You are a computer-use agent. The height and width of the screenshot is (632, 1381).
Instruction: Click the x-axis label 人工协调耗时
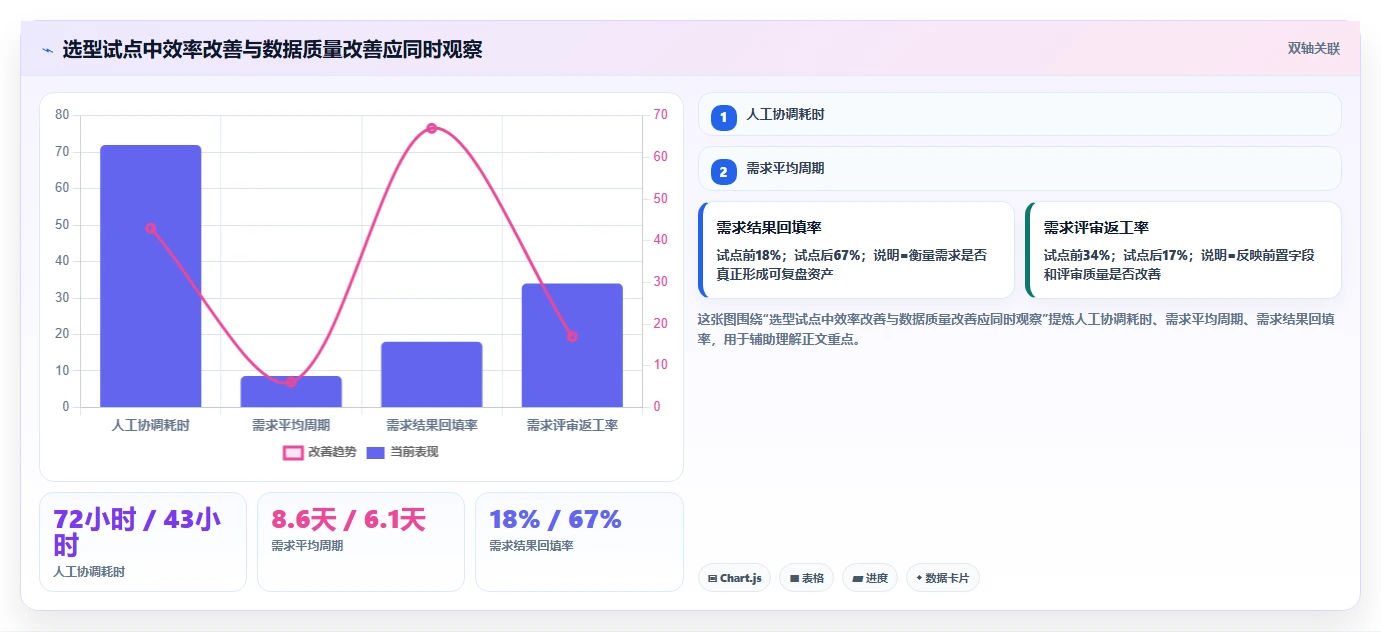pyautogui.click(x=151, y=425)
